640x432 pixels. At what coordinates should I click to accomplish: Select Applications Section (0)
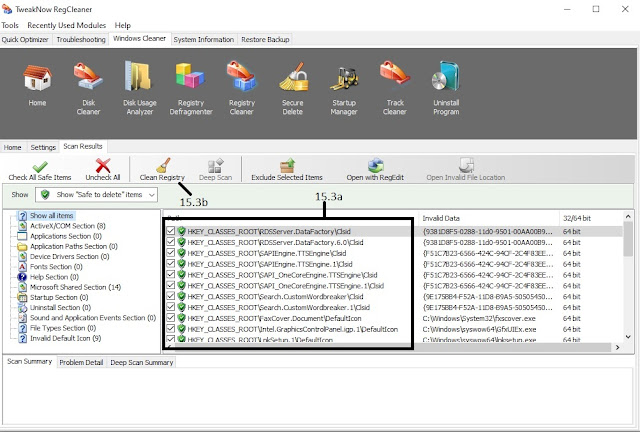(x=66, y=236)
